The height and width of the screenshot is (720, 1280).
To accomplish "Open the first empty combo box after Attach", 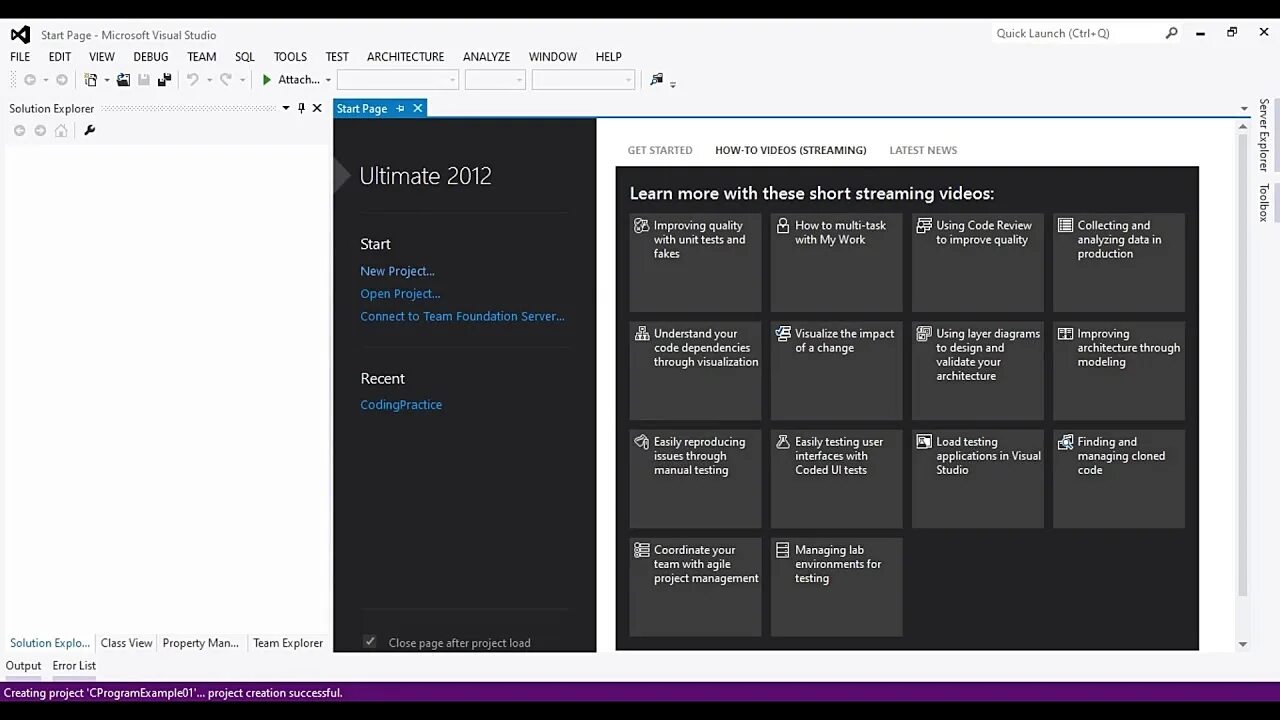I will click(398, 80).
